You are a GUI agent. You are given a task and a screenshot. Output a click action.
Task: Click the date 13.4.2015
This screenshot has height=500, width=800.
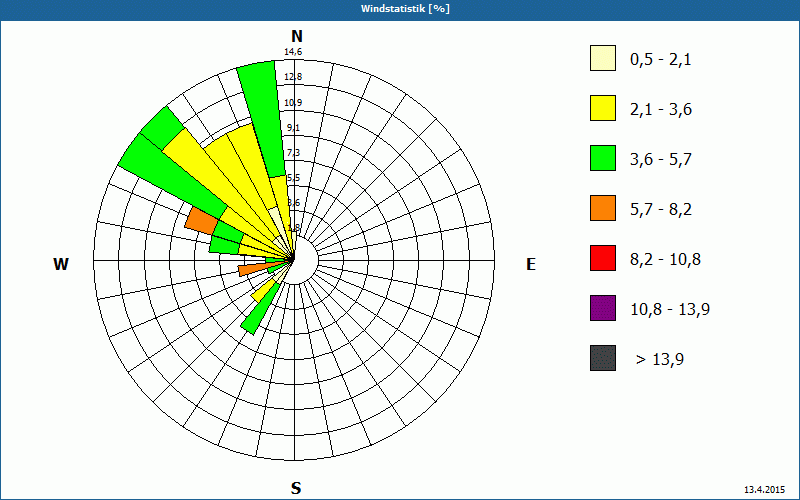tap(764, 489)
